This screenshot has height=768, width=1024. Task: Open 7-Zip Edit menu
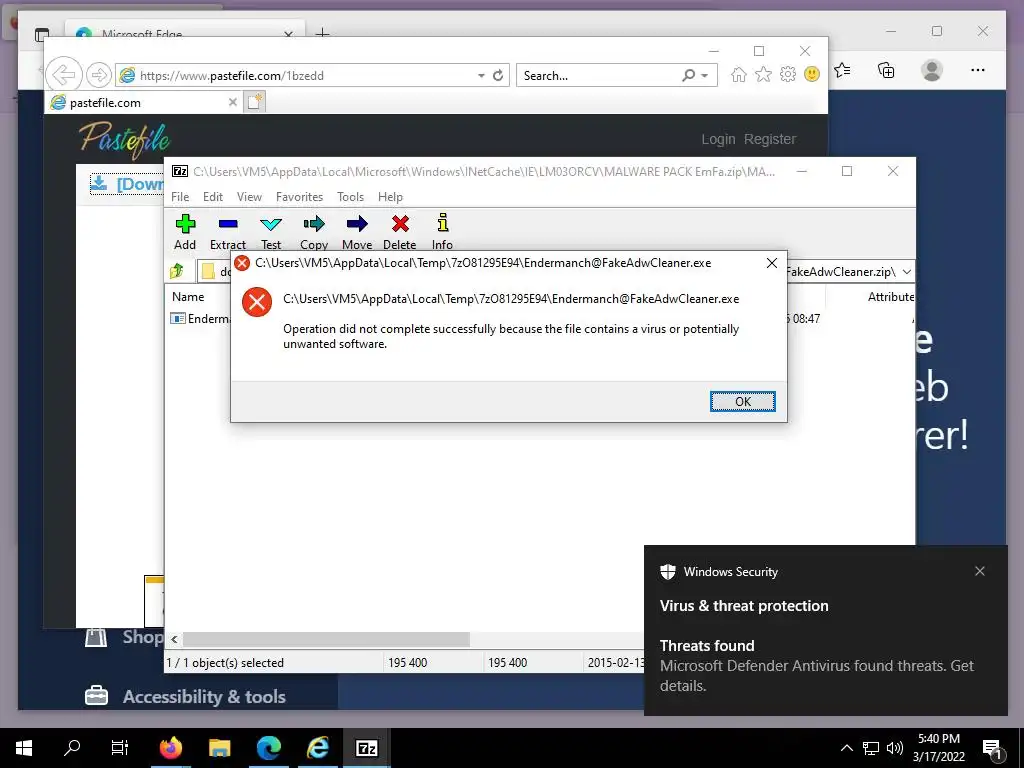point(213,197)
